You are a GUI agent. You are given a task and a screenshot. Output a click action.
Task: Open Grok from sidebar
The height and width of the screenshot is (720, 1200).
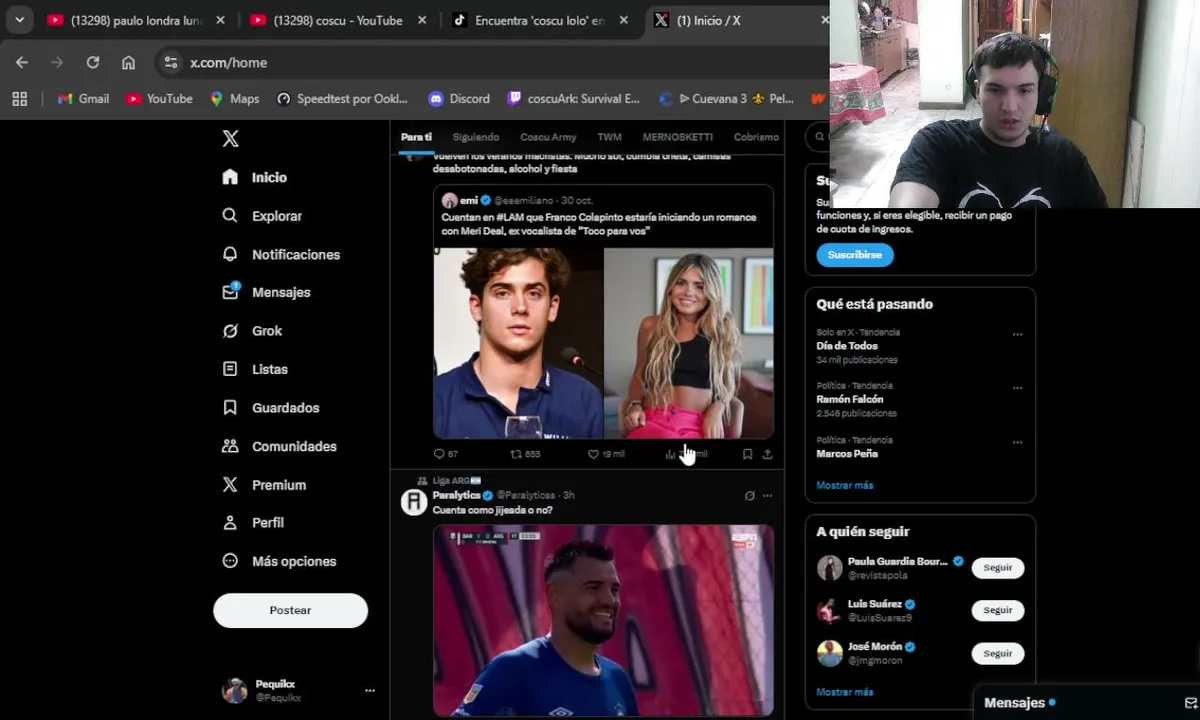tap(252, 331)
